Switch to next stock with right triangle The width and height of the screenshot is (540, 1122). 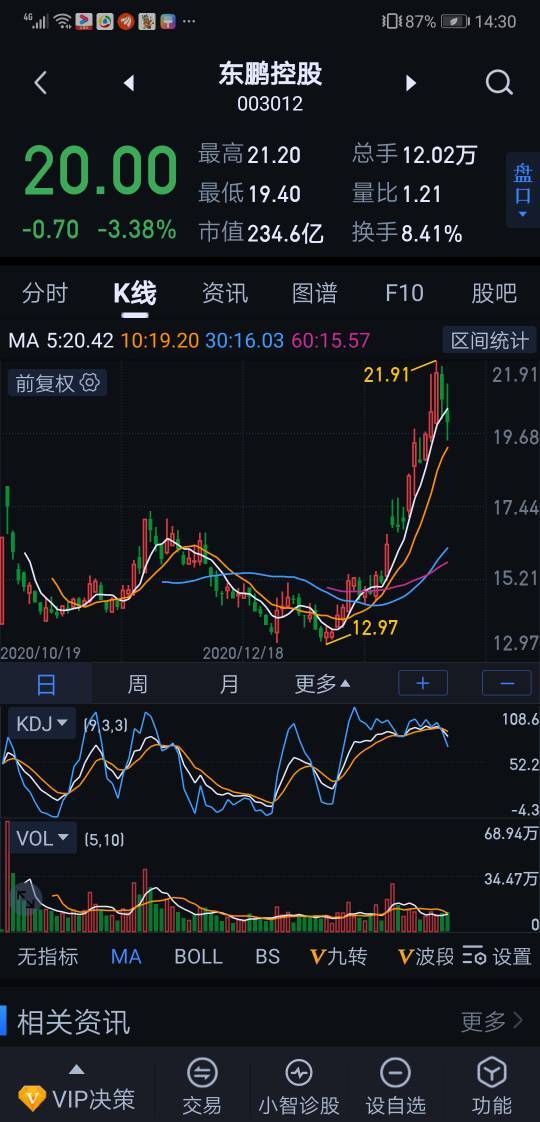(411, 84)
